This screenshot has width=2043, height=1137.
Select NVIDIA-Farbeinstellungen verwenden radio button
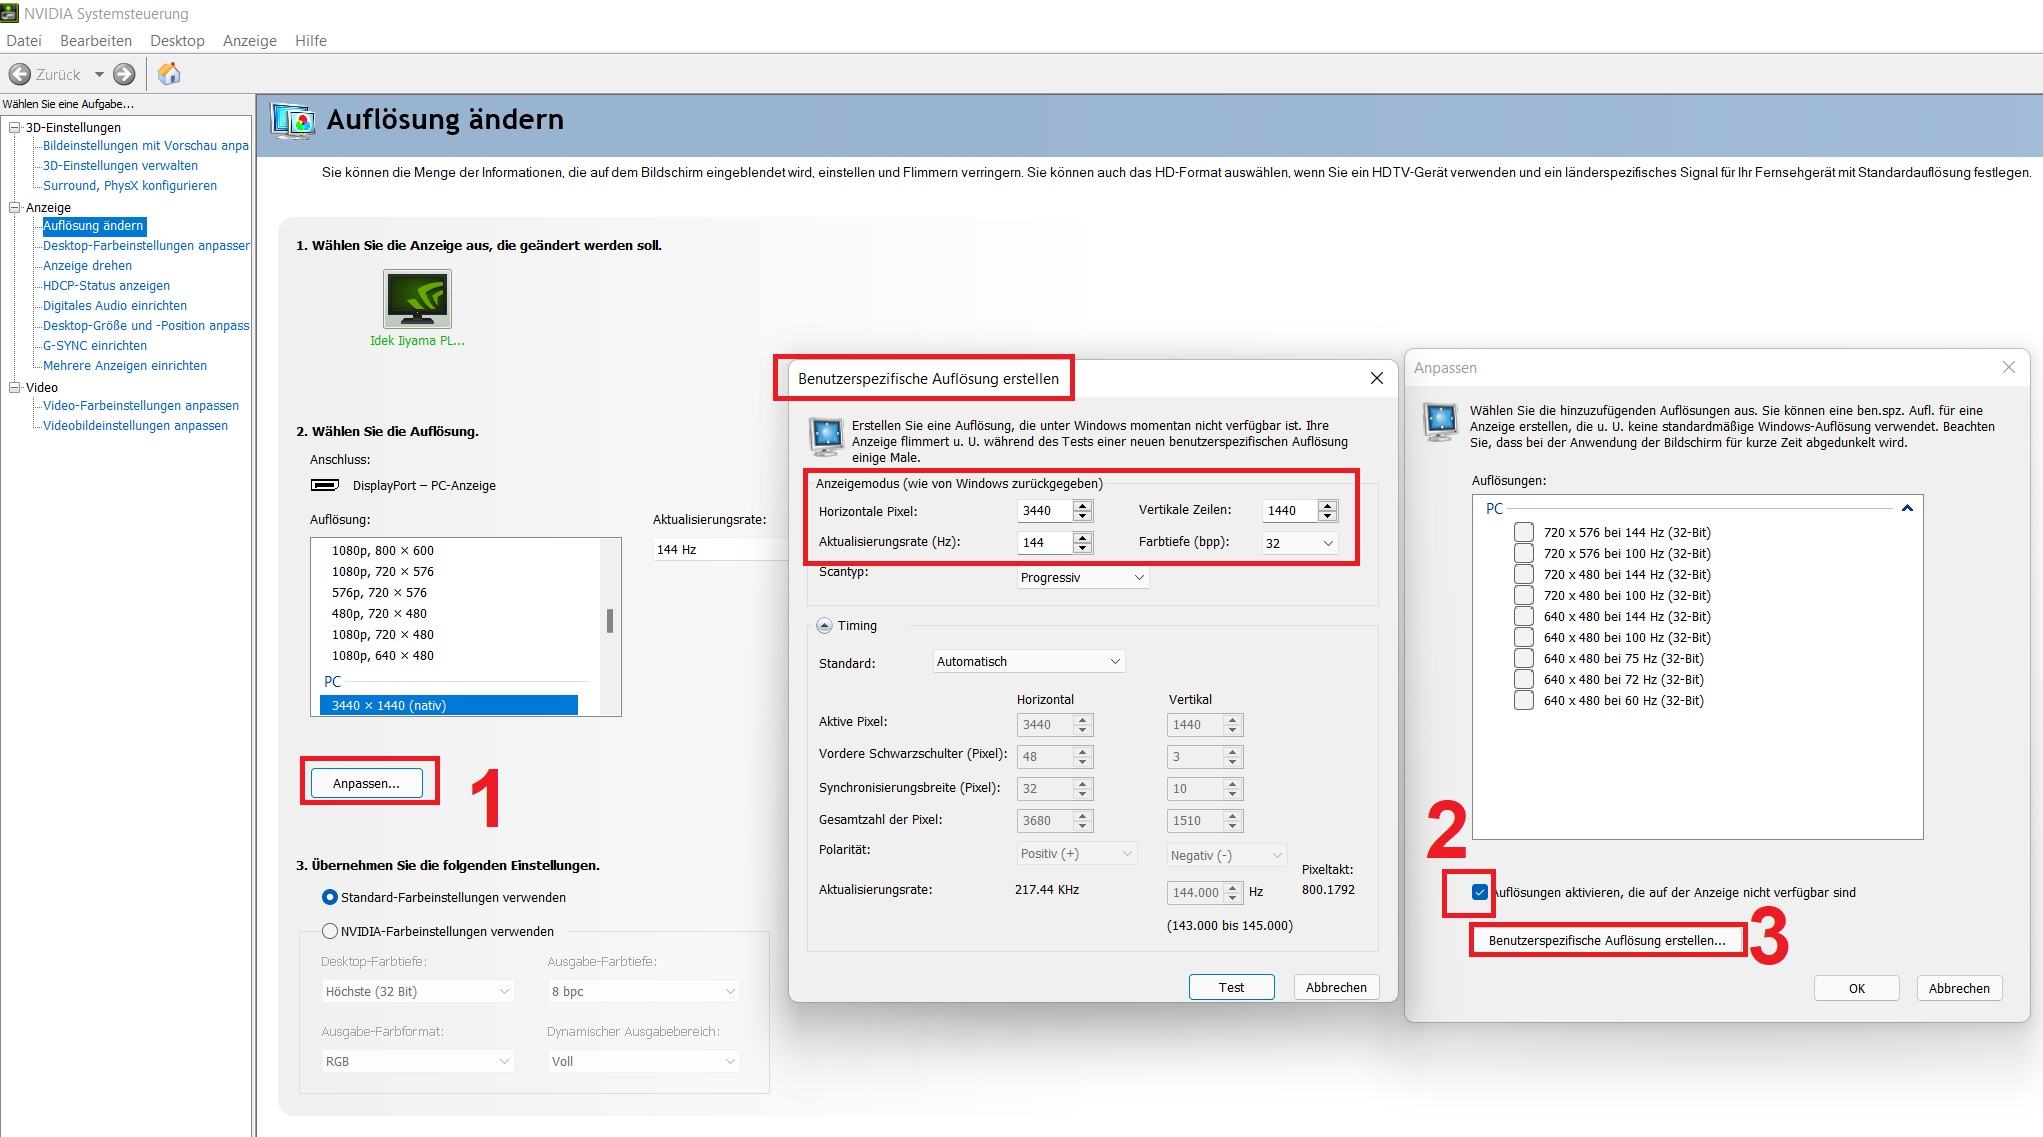329,931
